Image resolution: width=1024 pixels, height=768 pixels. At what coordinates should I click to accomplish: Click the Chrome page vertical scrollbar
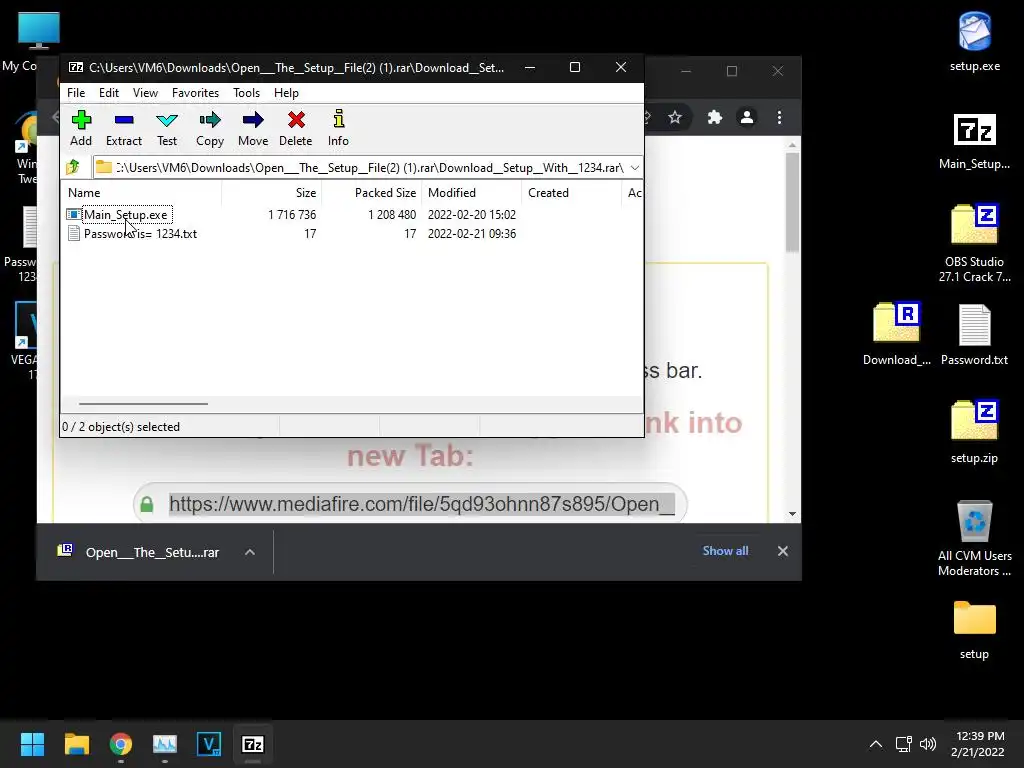coord(792,202)
